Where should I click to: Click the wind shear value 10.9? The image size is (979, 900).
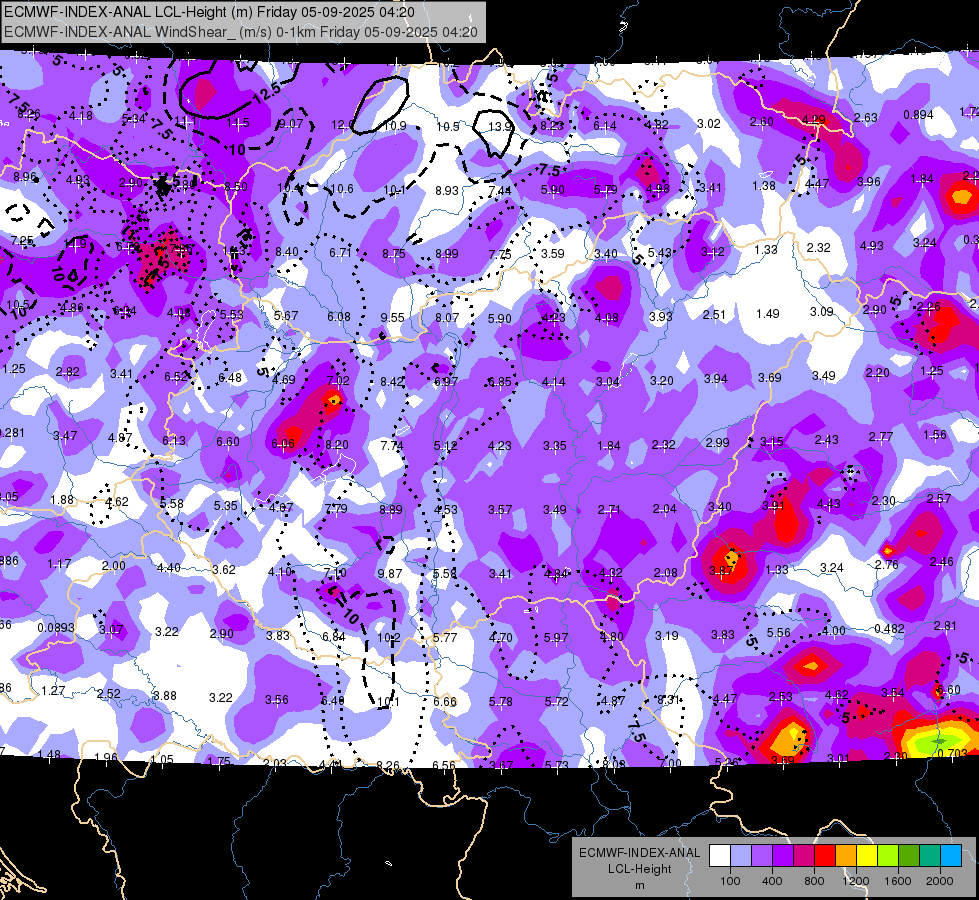pos(395,126)
